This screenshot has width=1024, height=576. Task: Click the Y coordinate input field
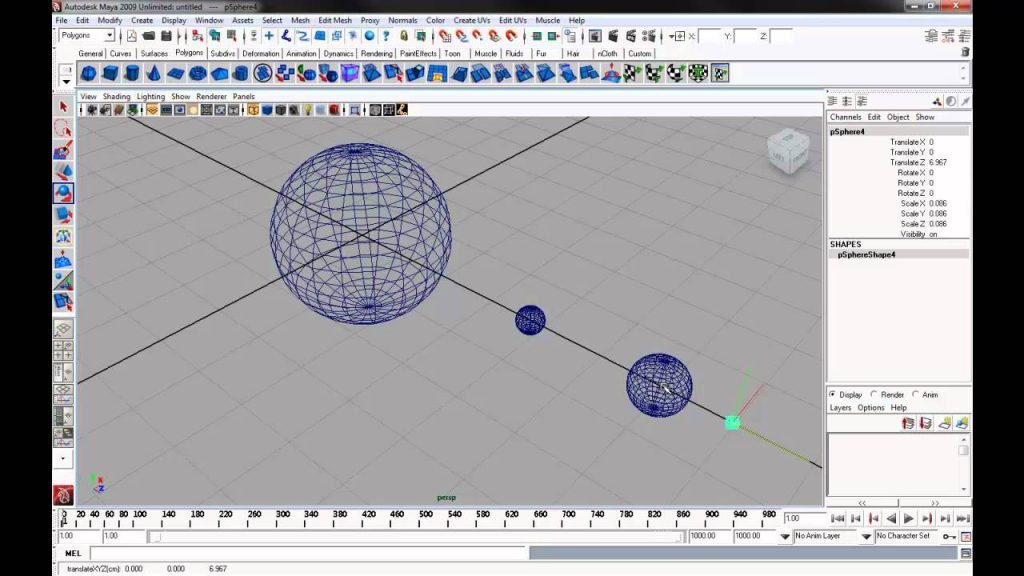click(x=745, y=36)
